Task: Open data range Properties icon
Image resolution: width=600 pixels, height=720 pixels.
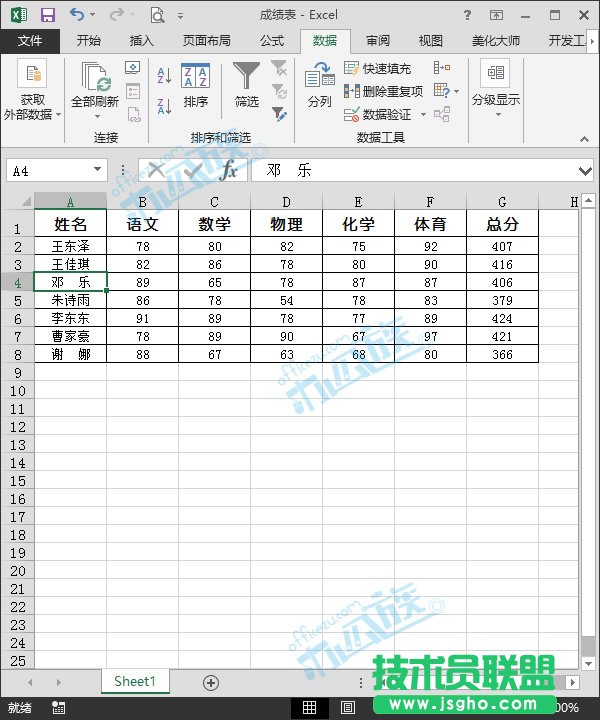Action: tap(133, 91)
